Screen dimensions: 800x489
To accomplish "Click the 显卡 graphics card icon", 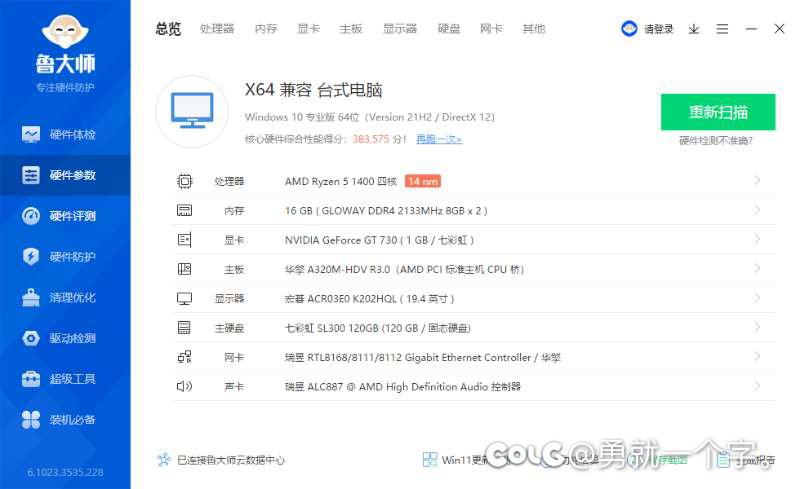I will tap(185, 239).
